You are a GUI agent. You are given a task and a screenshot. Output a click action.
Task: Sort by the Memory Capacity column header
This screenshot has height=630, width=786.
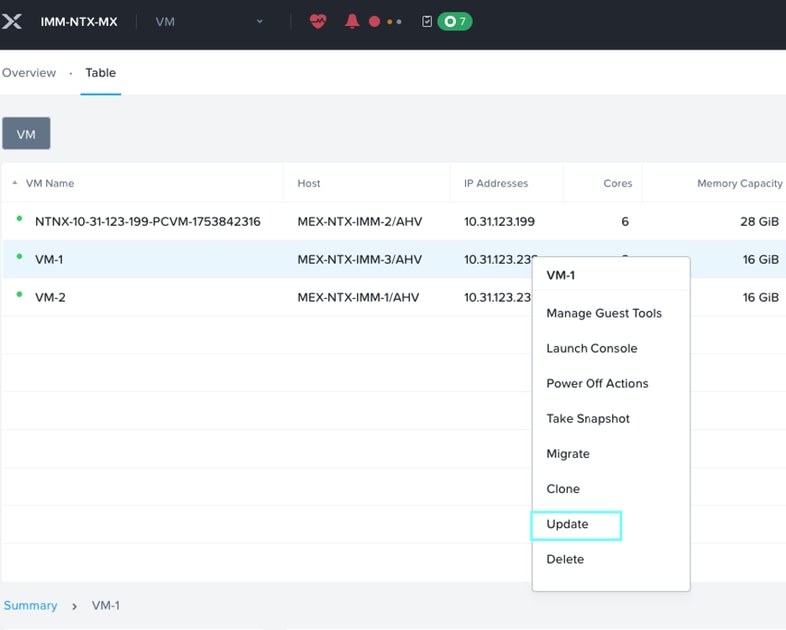click(739, 183)
